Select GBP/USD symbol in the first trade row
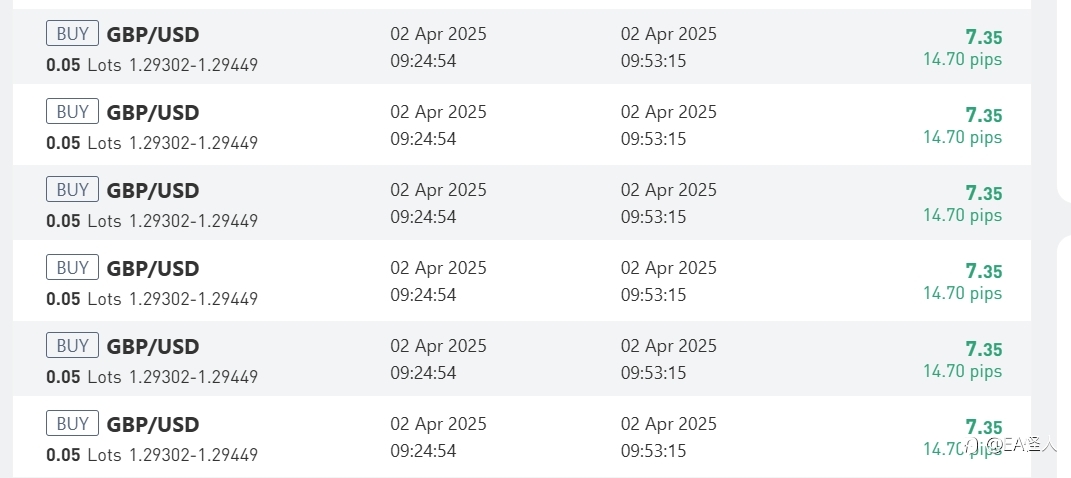 [153, 35]
